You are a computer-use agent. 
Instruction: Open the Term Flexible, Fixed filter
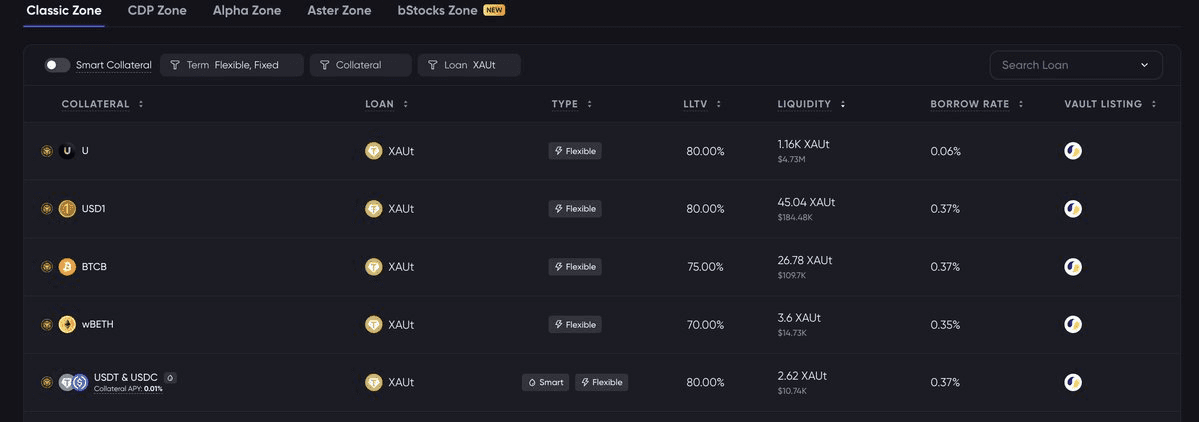pyautogui.click(x=232, y=65)
